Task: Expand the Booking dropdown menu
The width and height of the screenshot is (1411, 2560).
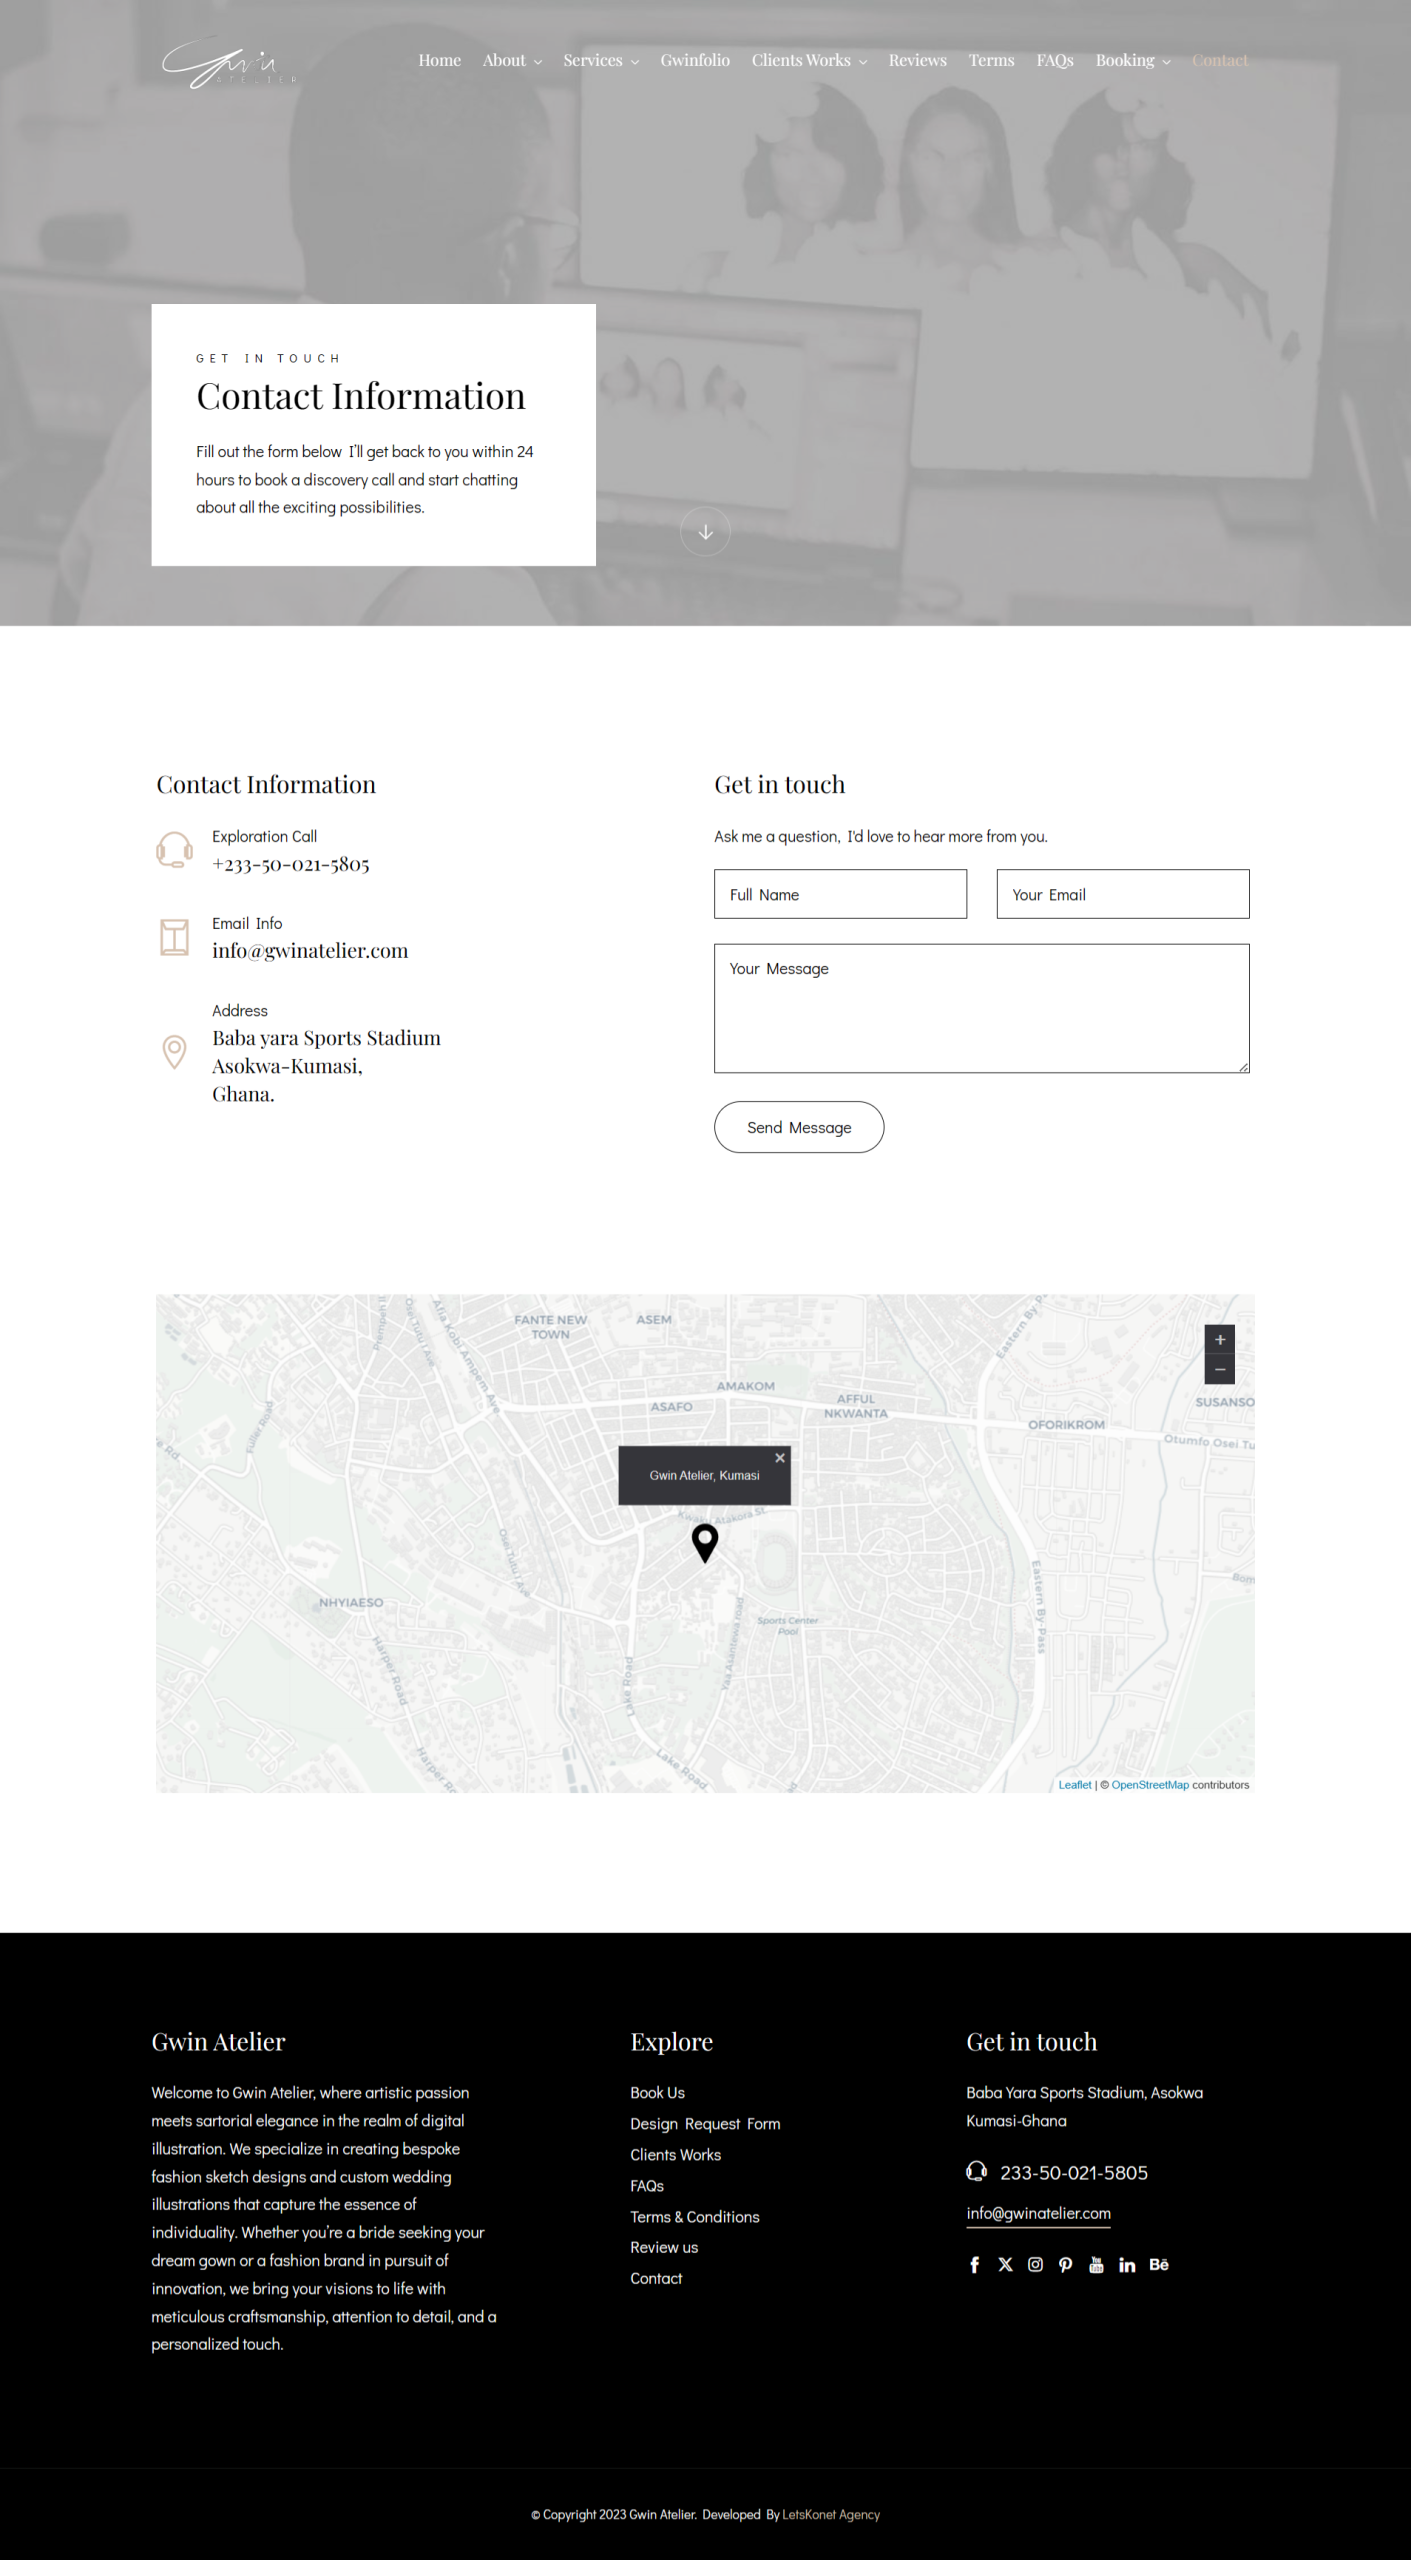Action: pyautogui.click(x=1133, y=61)
